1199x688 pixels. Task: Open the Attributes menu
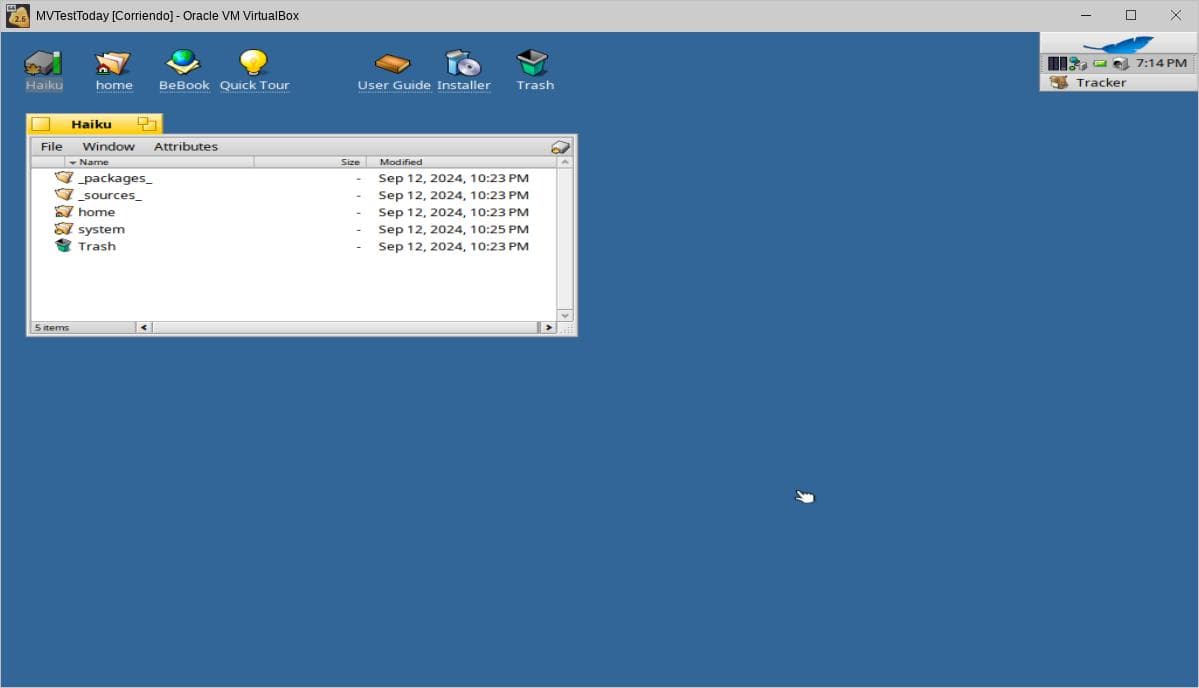[x=185, y=146]
